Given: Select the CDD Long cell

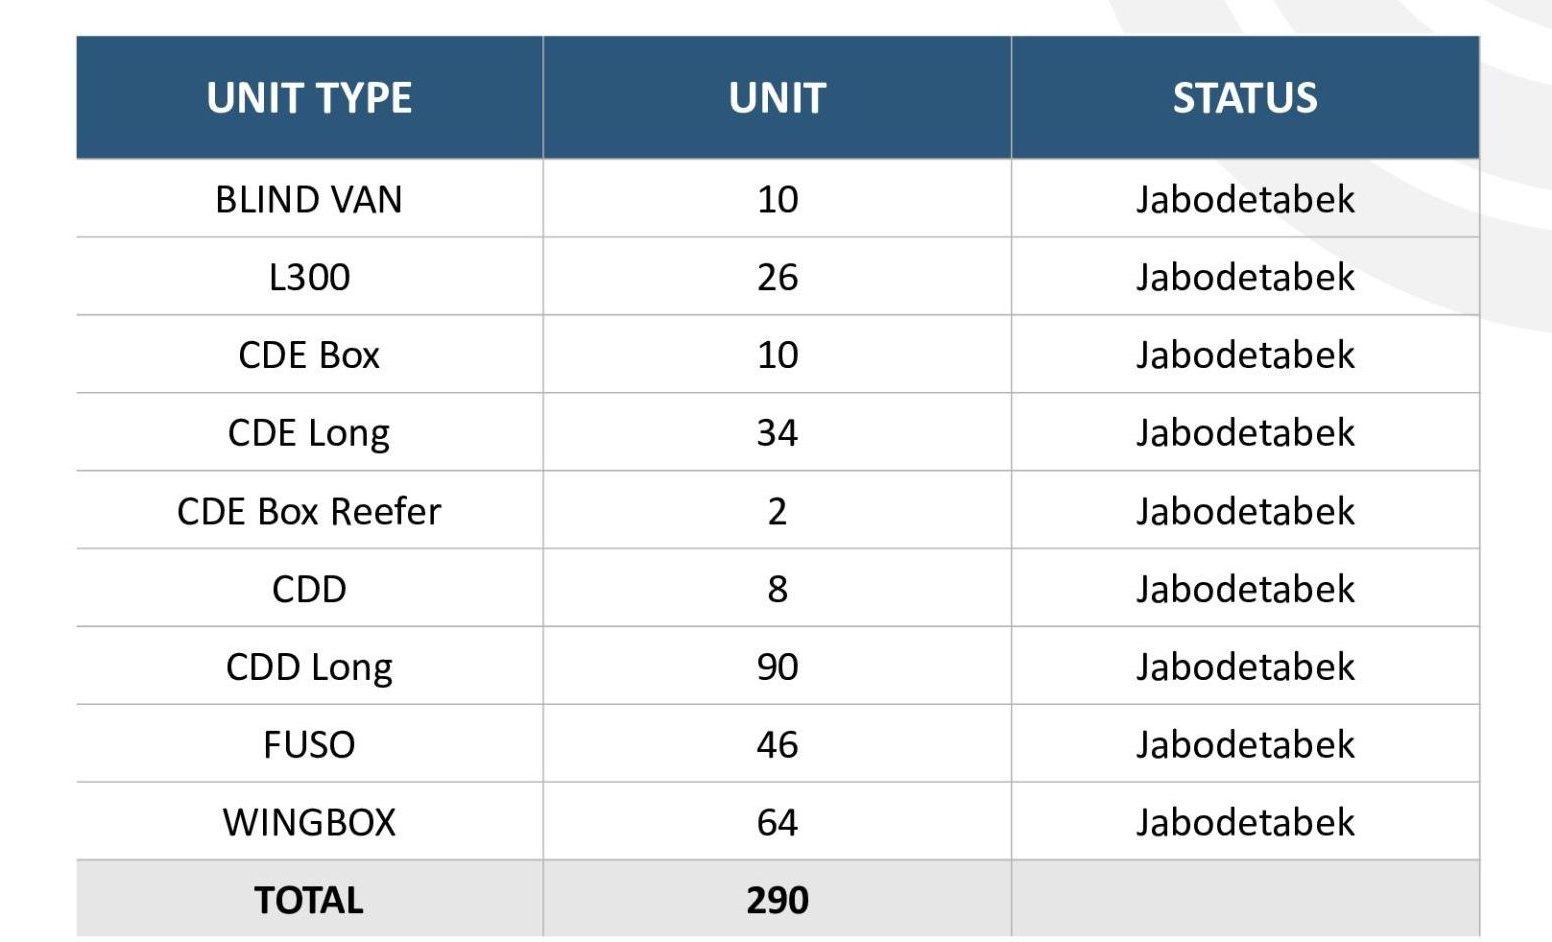Looking at the screenshot, I should [309, 667].
